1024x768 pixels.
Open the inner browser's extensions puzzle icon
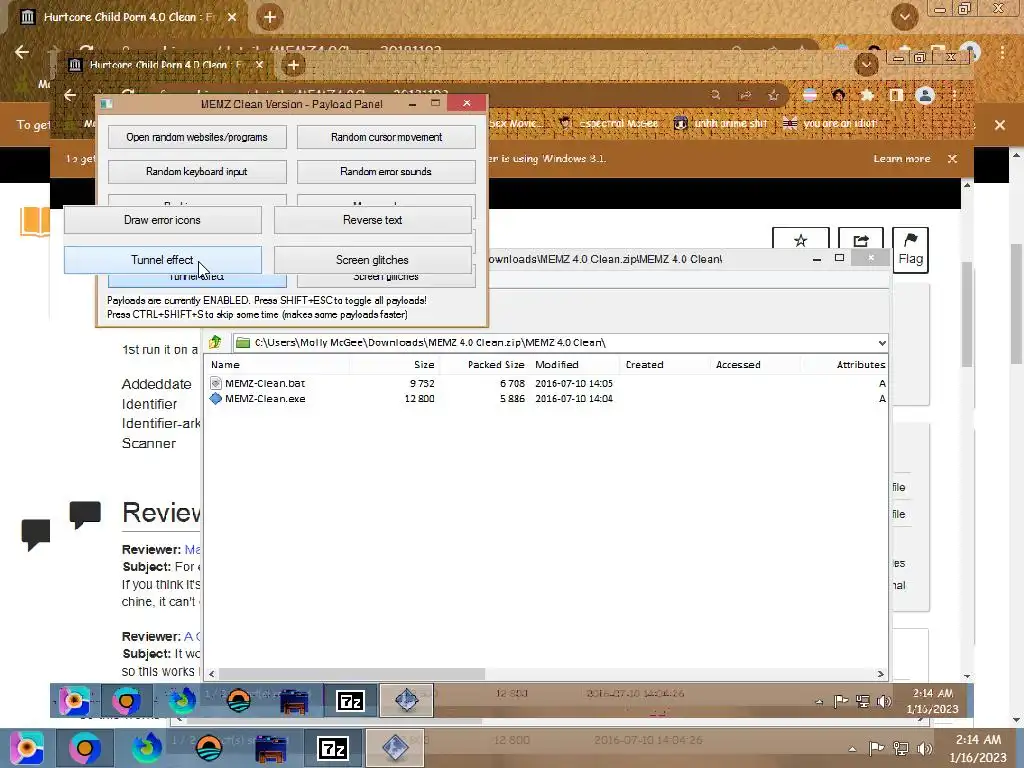coord(867,95)
